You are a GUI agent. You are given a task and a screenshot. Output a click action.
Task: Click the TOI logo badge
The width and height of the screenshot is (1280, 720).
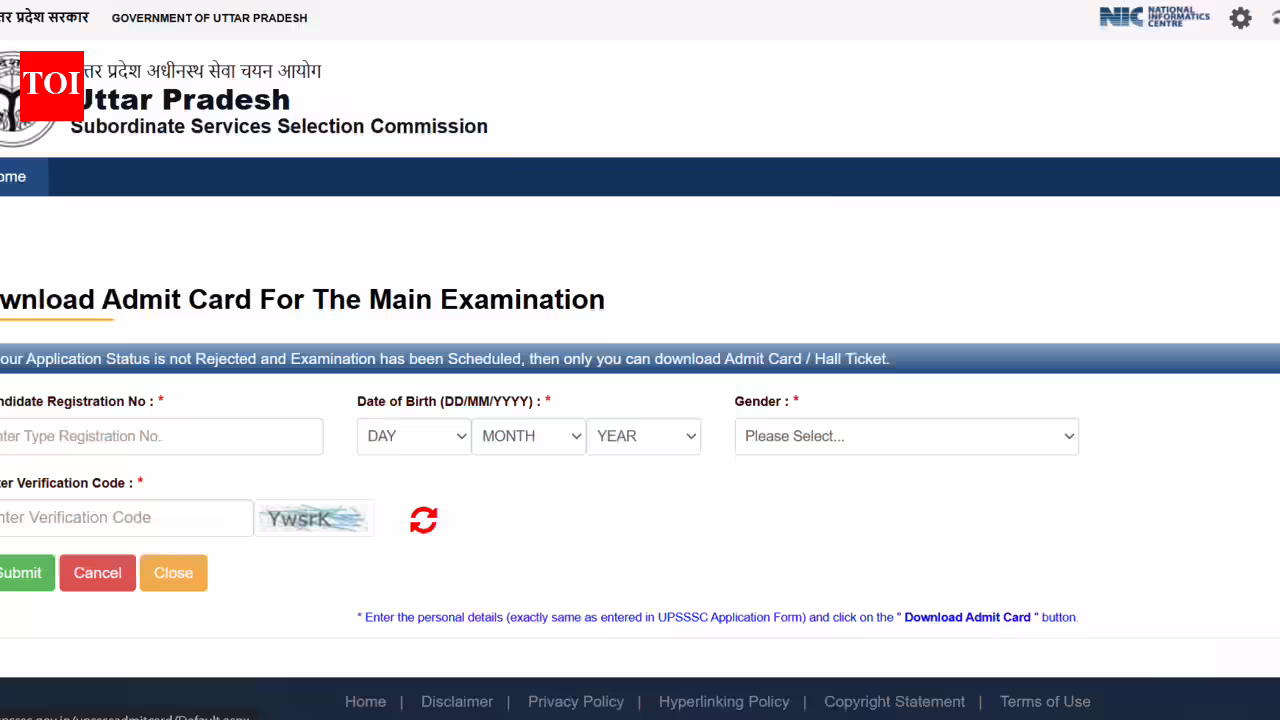51,85
